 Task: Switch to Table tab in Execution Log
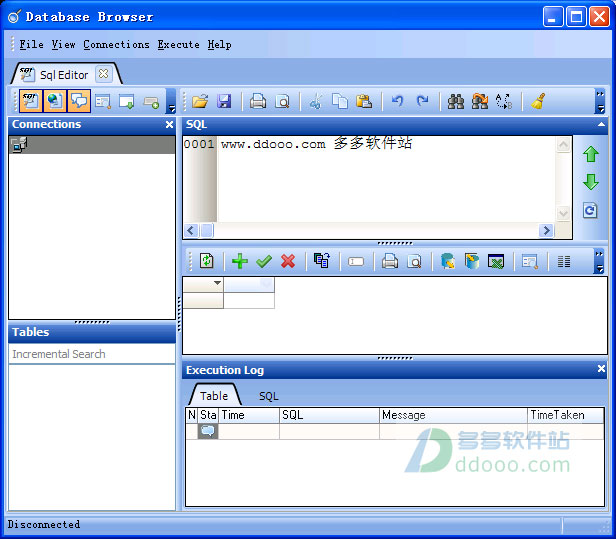(214, 396)
